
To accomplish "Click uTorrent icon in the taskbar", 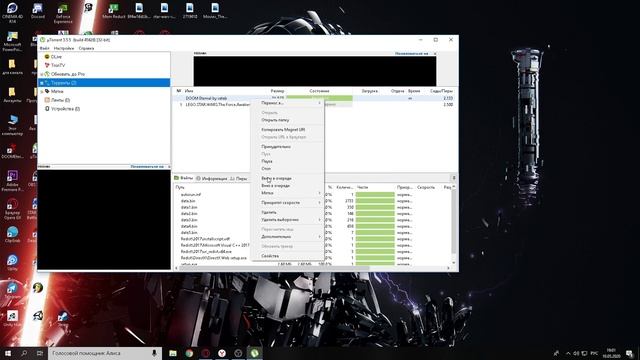I will [x=254, y=353].
